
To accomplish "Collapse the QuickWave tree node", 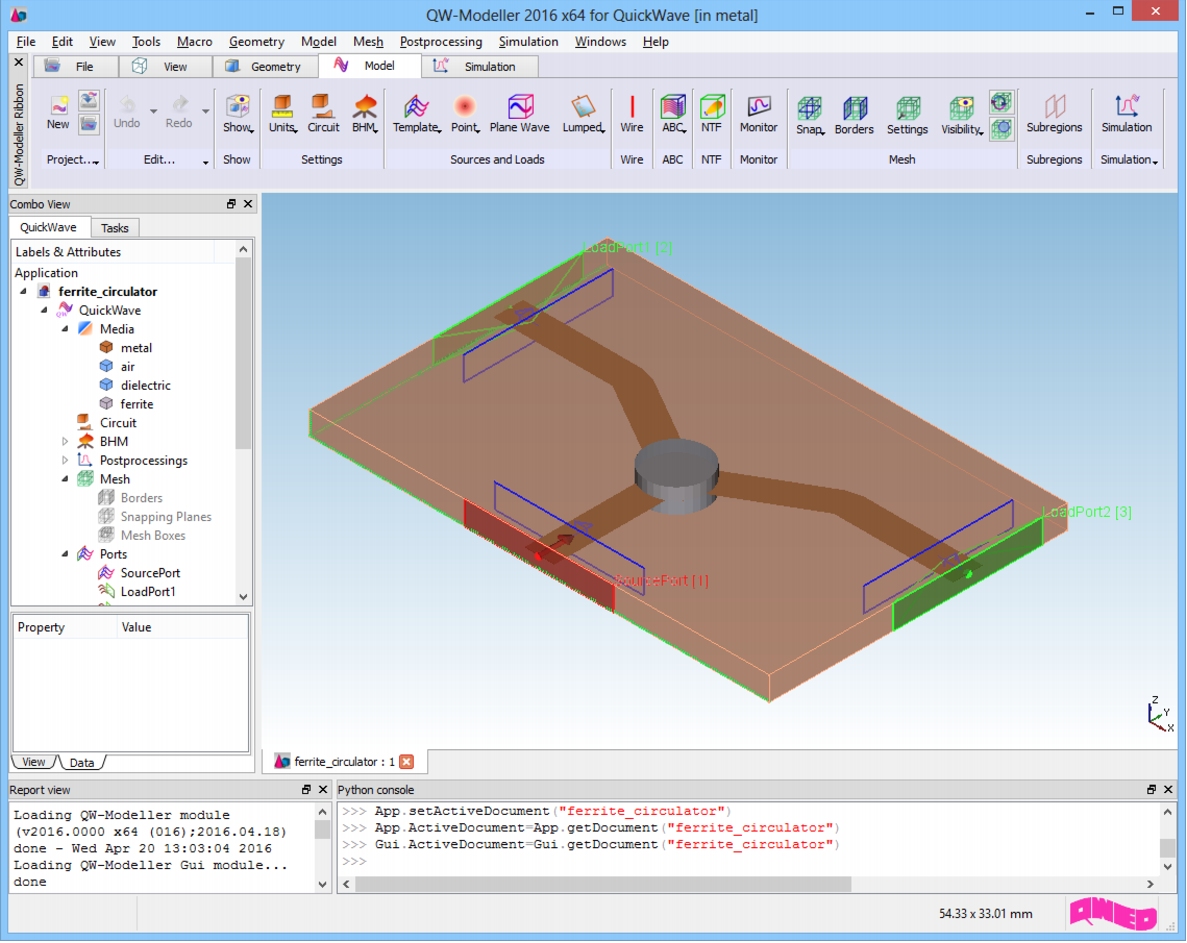I will [44, 310].
